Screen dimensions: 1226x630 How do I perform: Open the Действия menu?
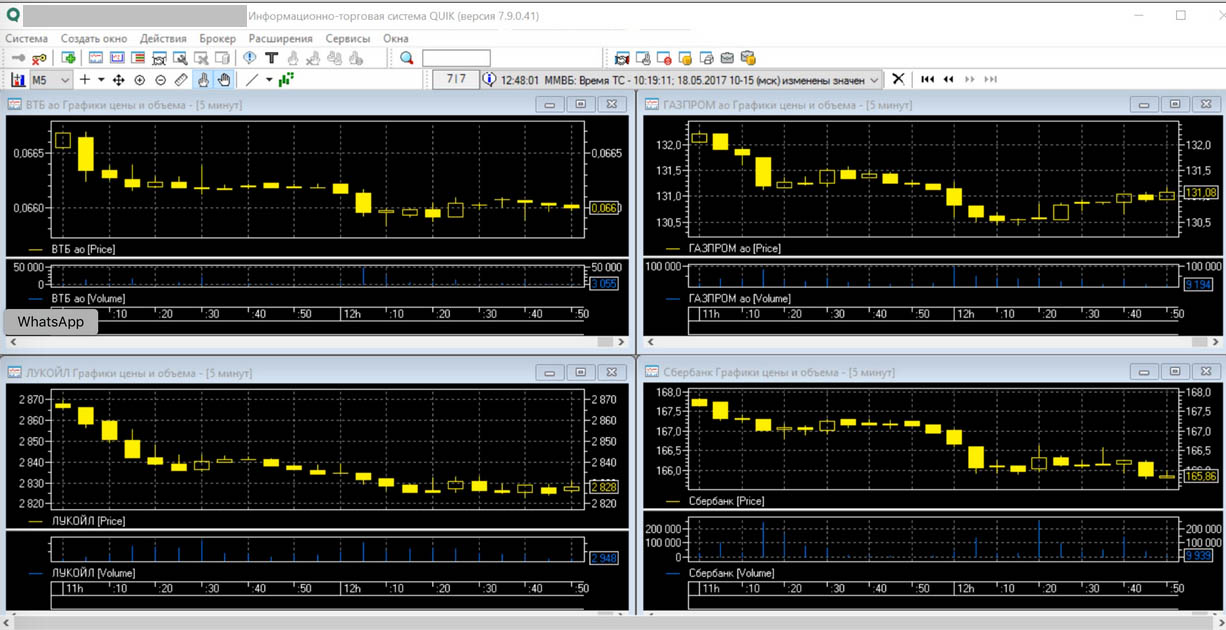coord(163,38)
